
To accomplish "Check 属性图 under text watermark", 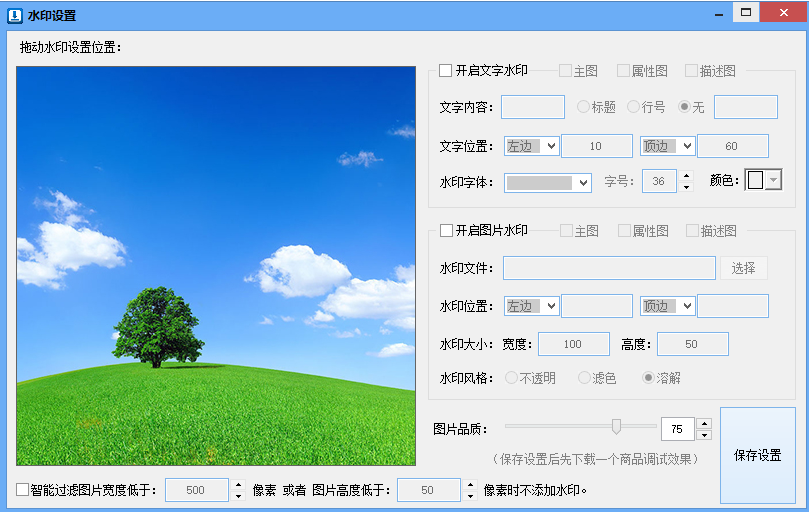I will (623, 71).
